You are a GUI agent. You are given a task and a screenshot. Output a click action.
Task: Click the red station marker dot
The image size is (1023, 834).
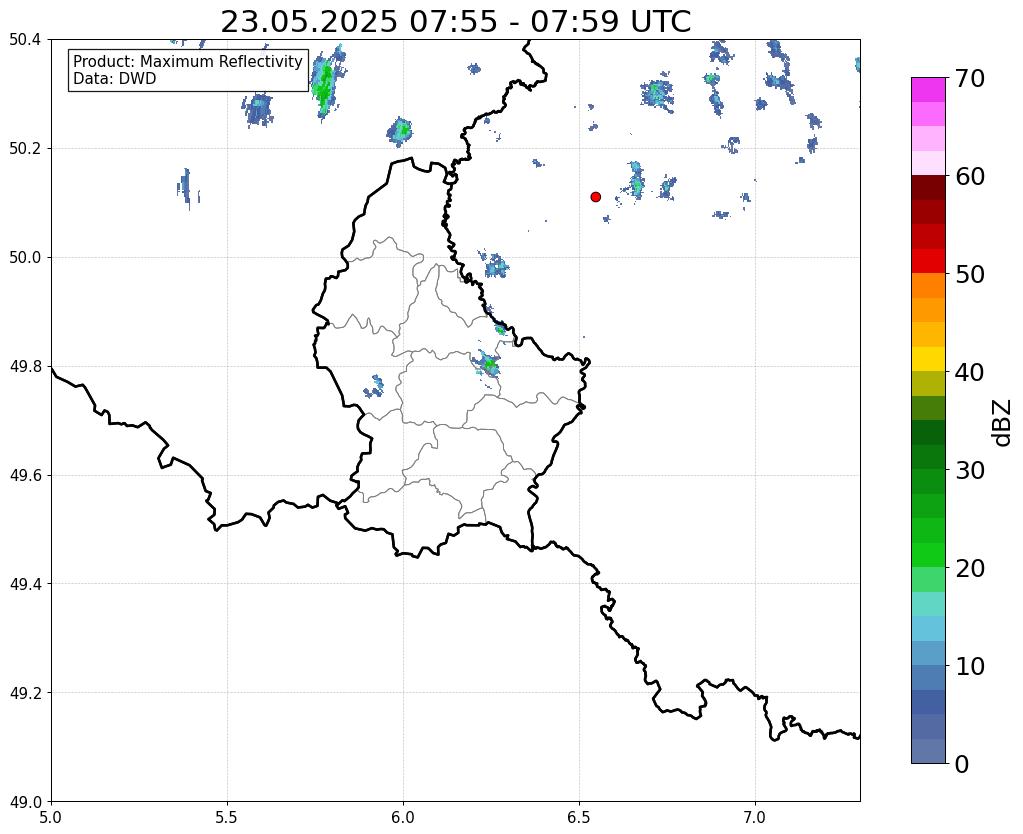coord(595,196)
